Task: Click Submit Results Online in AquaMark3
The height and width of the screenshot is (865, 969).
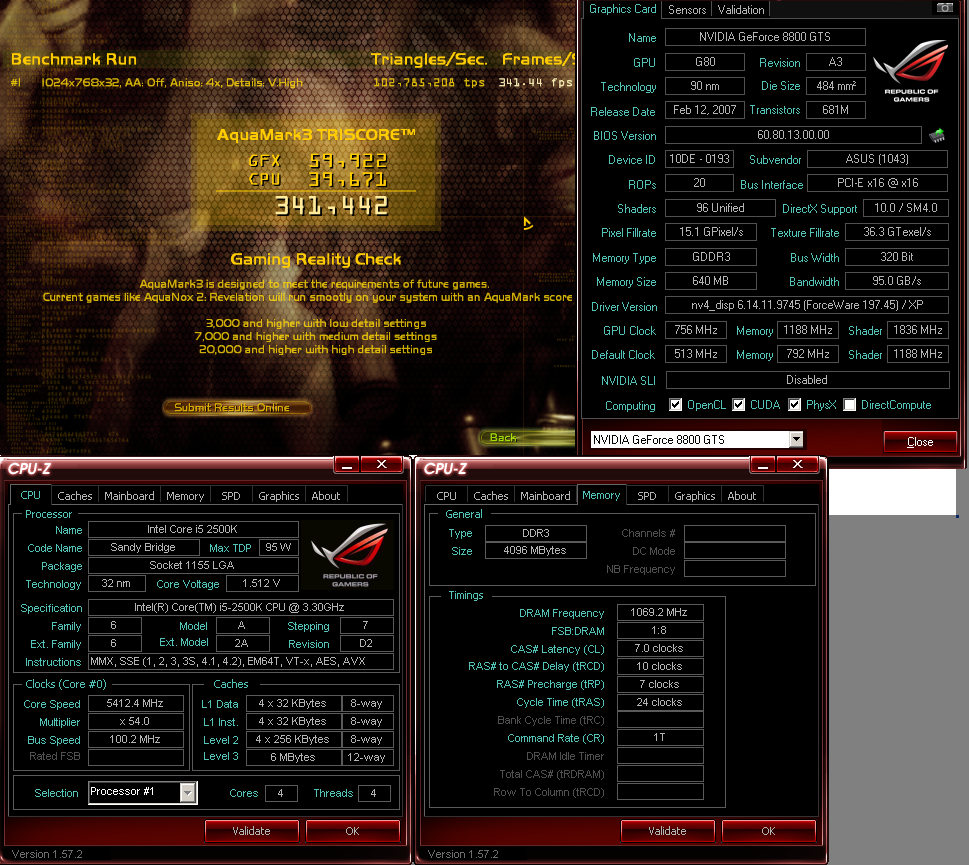Action: pos(237,407)
